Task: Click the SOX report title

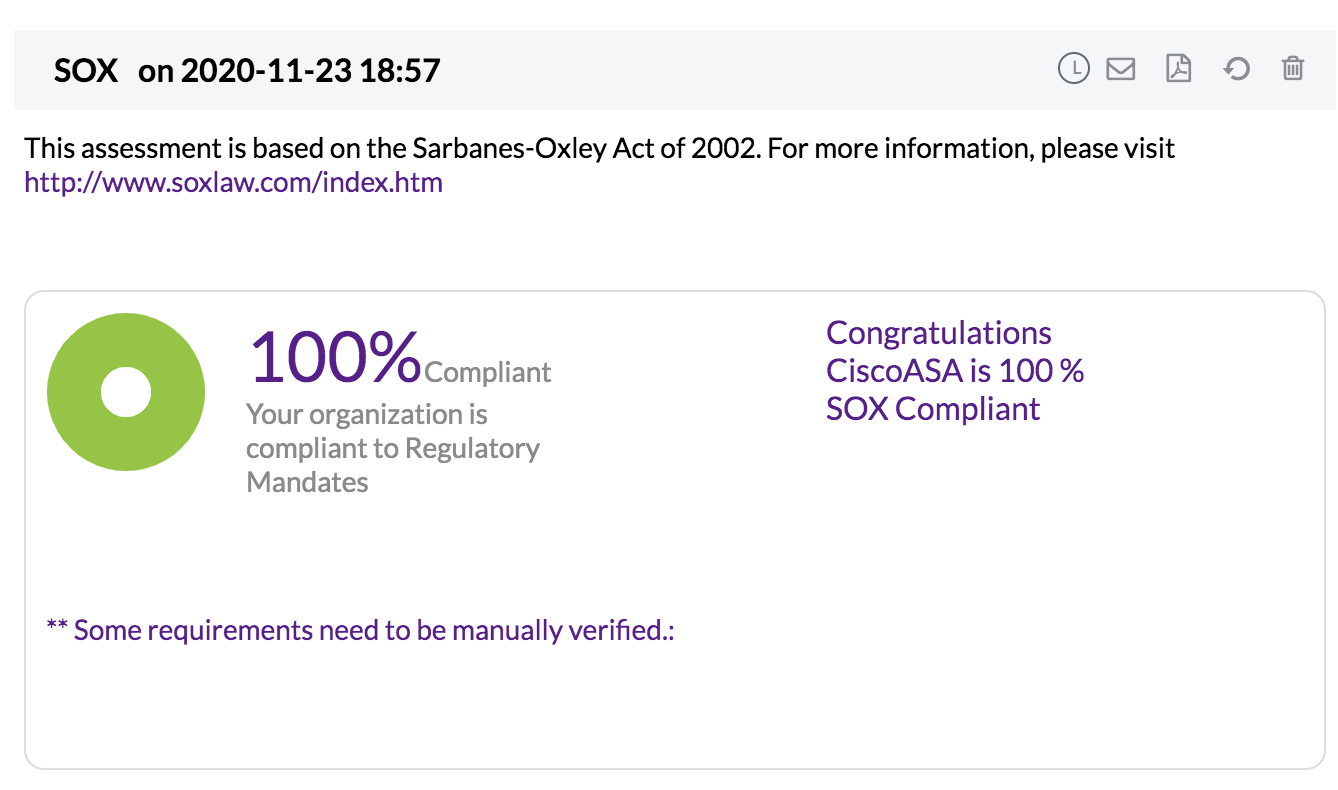Action: 86,71
